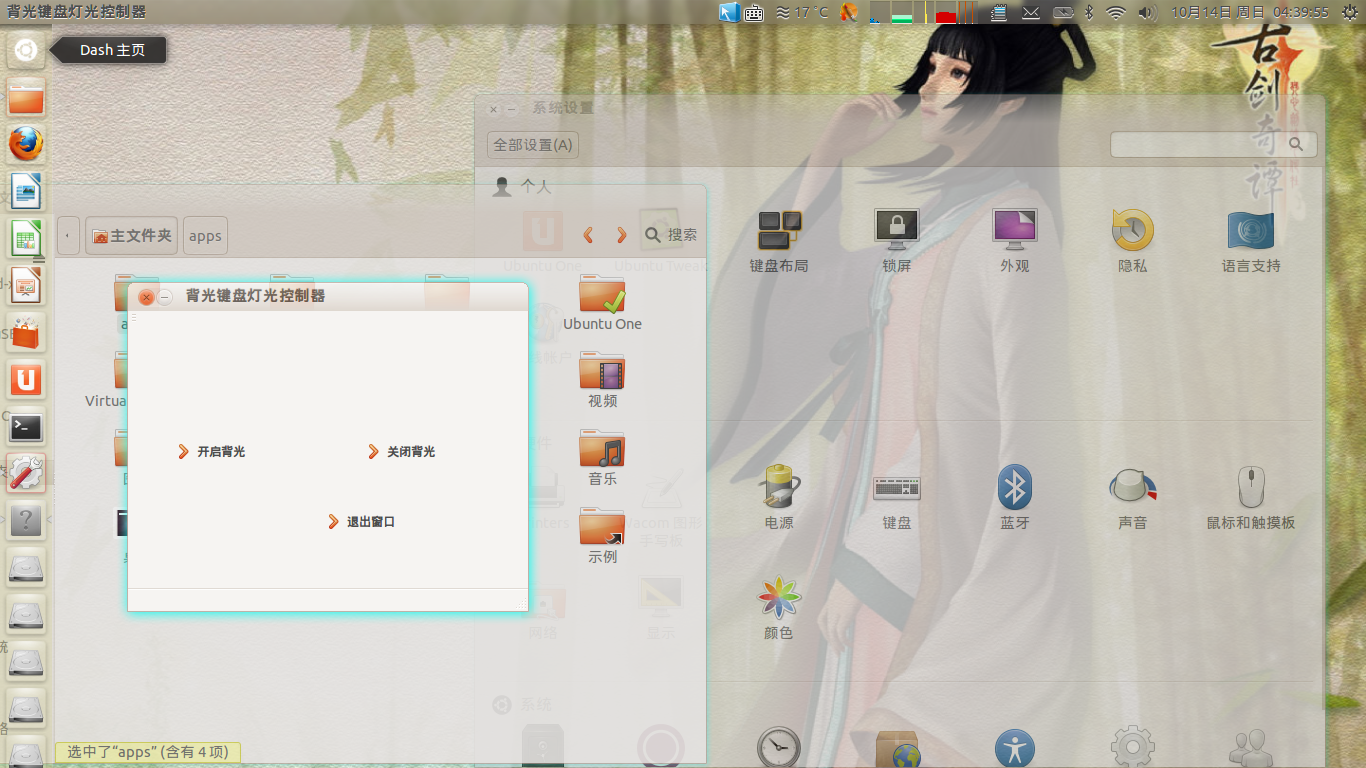
Task: Open LibreOffice Calc from the launcher
Action: (26, 238)
